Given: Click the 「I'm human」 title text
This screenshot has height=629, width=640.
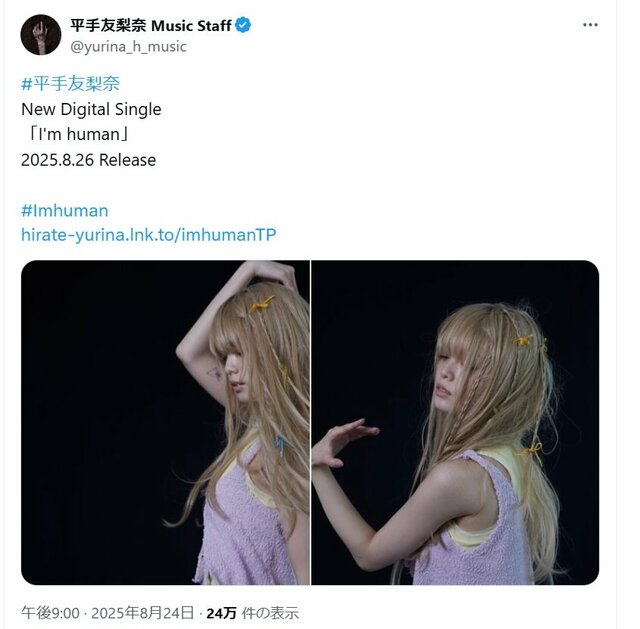Looking at the screenshot, I should click(77, 134).
